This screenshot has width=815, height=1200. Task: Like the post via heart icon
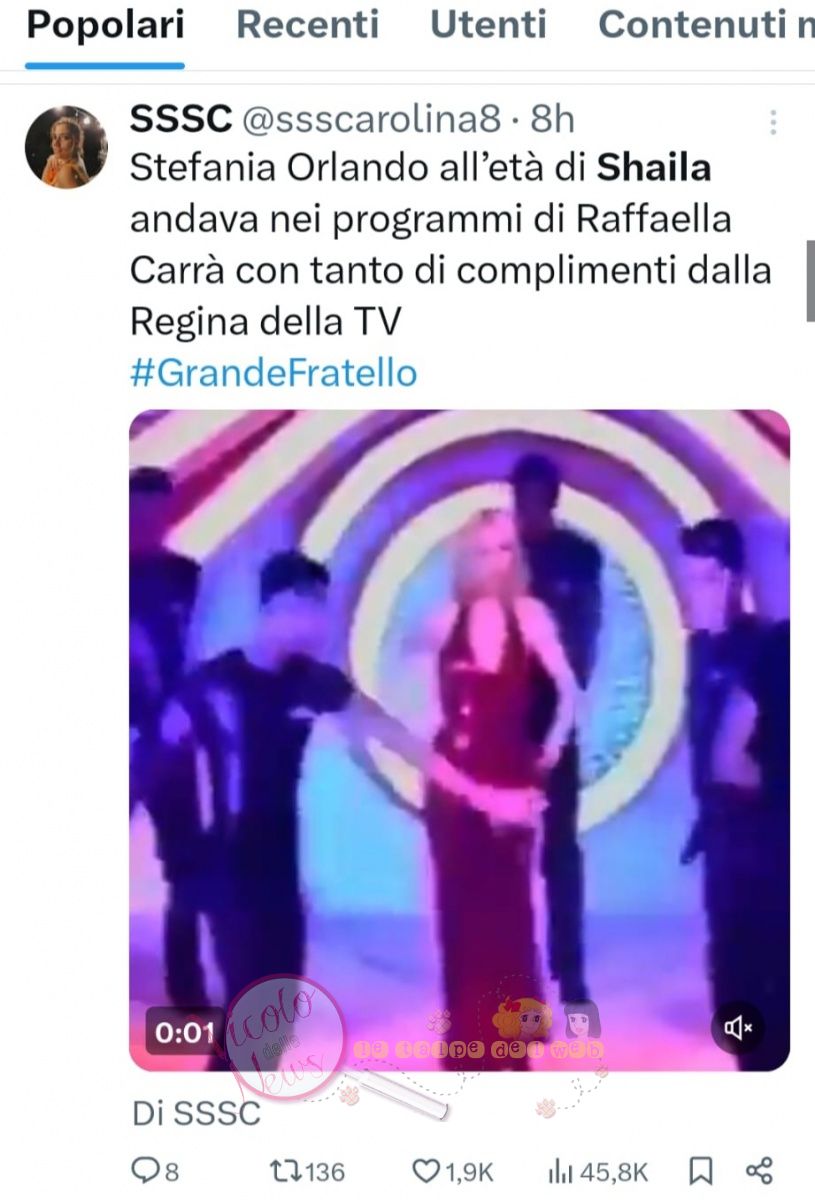point(427,1170)
